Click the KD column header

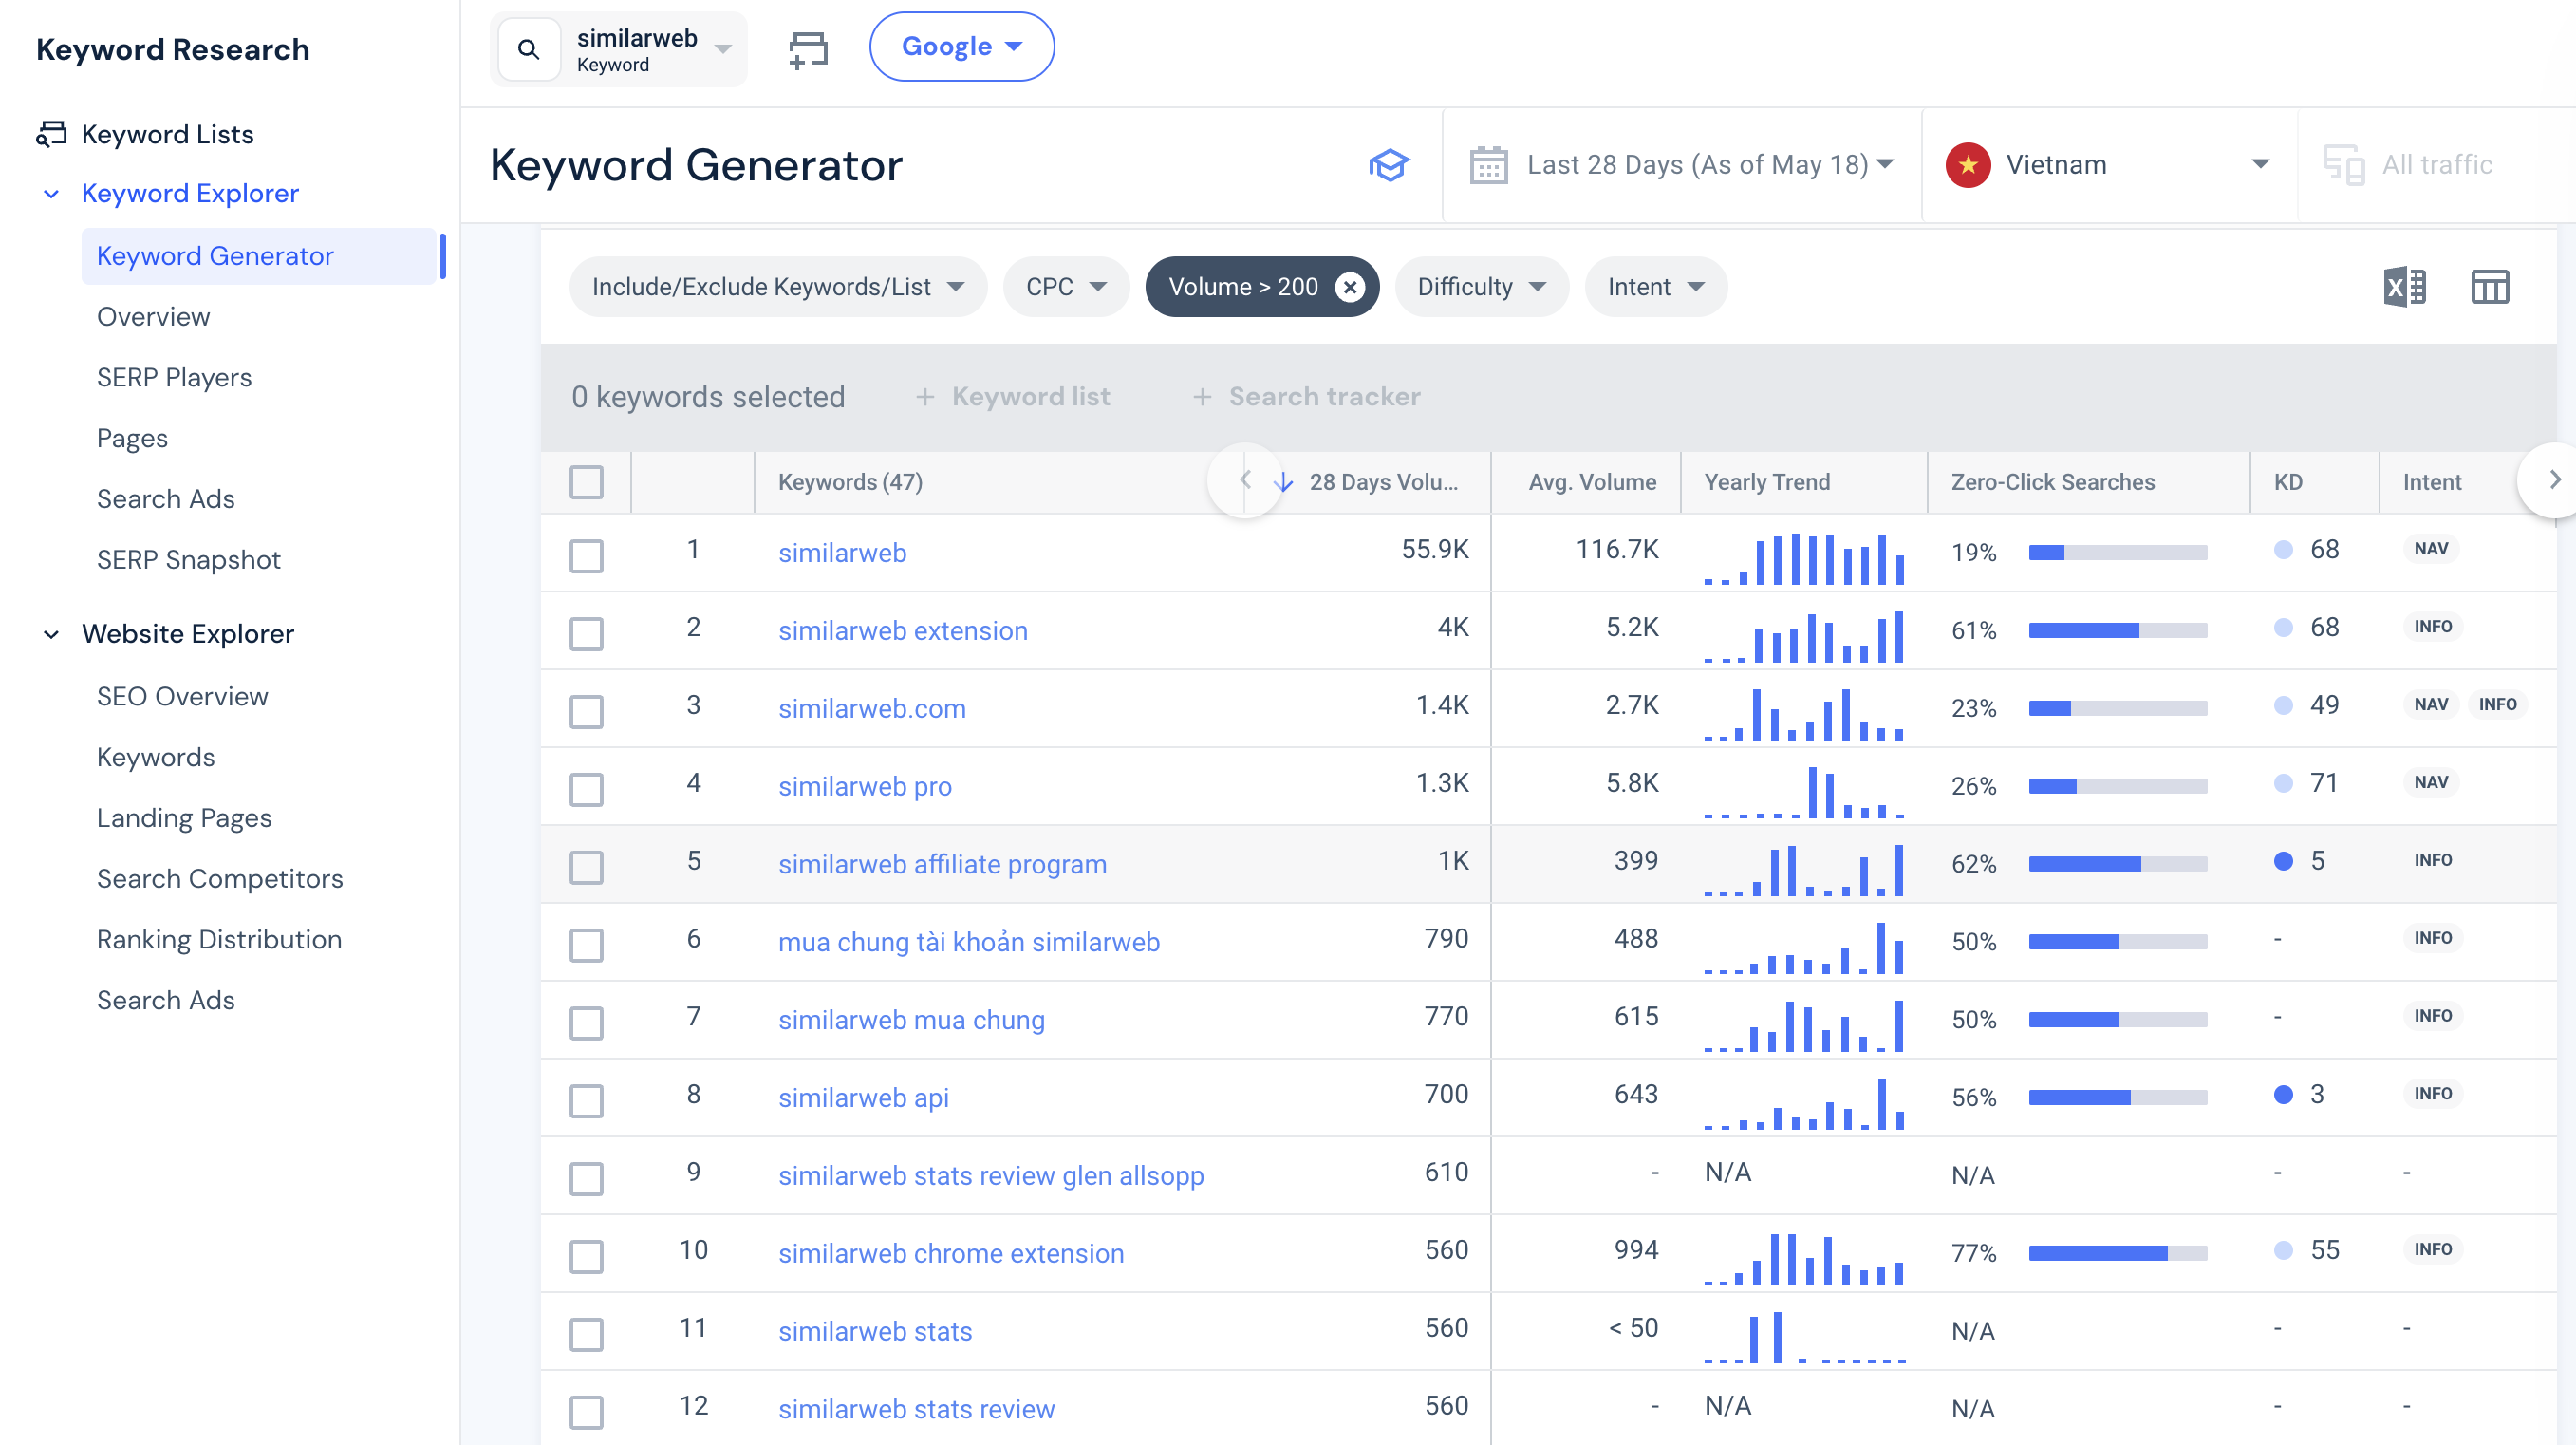tap(2288, 482)
